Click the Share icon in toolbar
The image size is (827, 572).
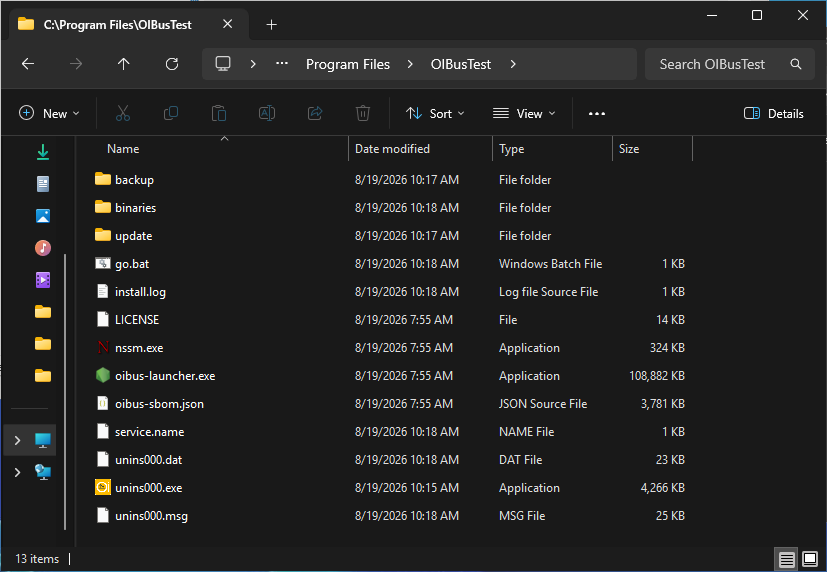[x=315, y=113]
